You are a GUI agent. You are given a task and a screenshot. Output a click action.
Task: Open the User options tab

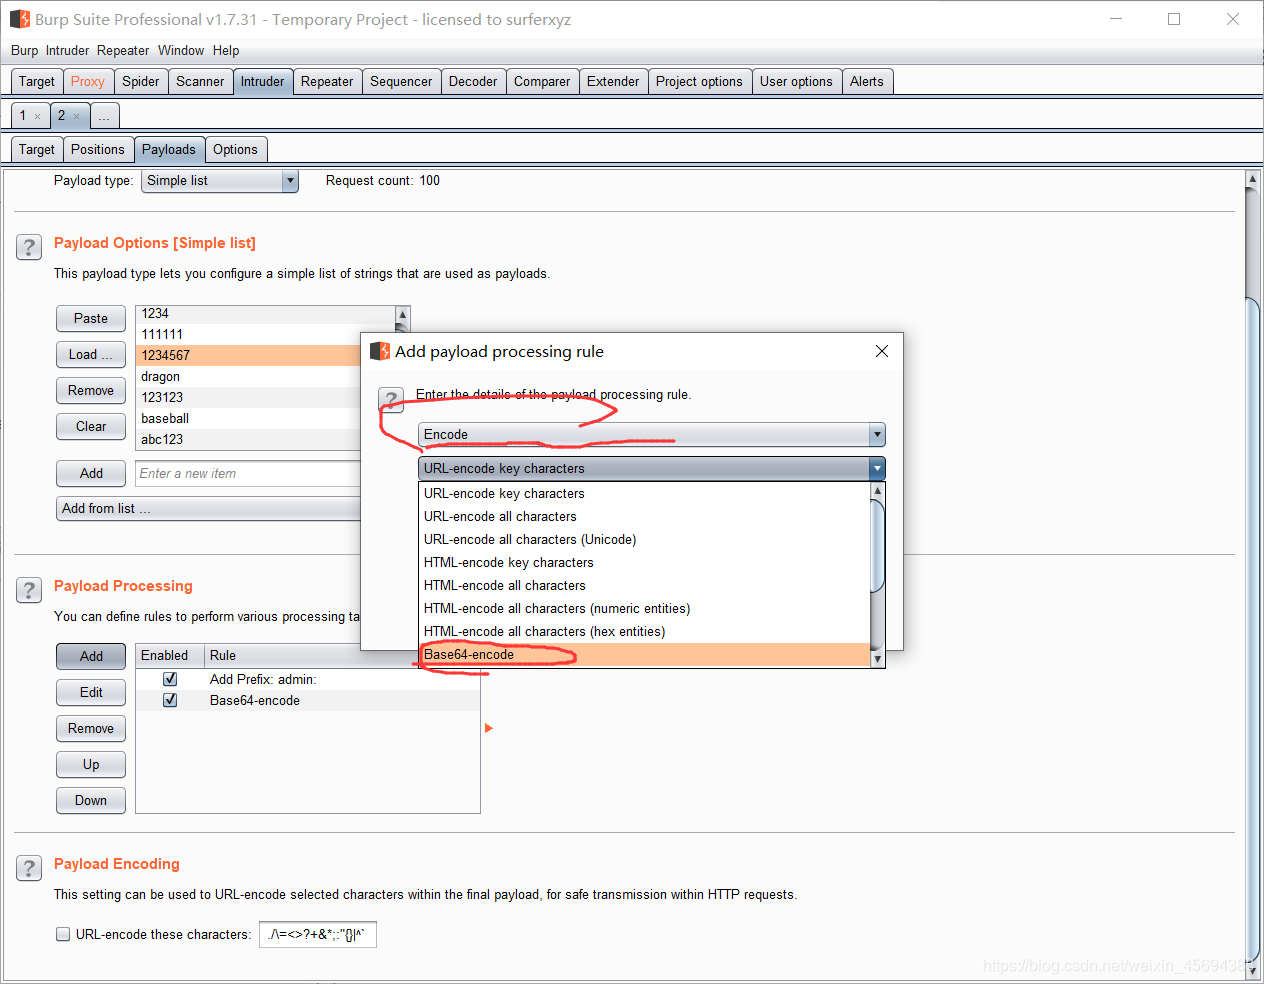(x=796, y=82)
